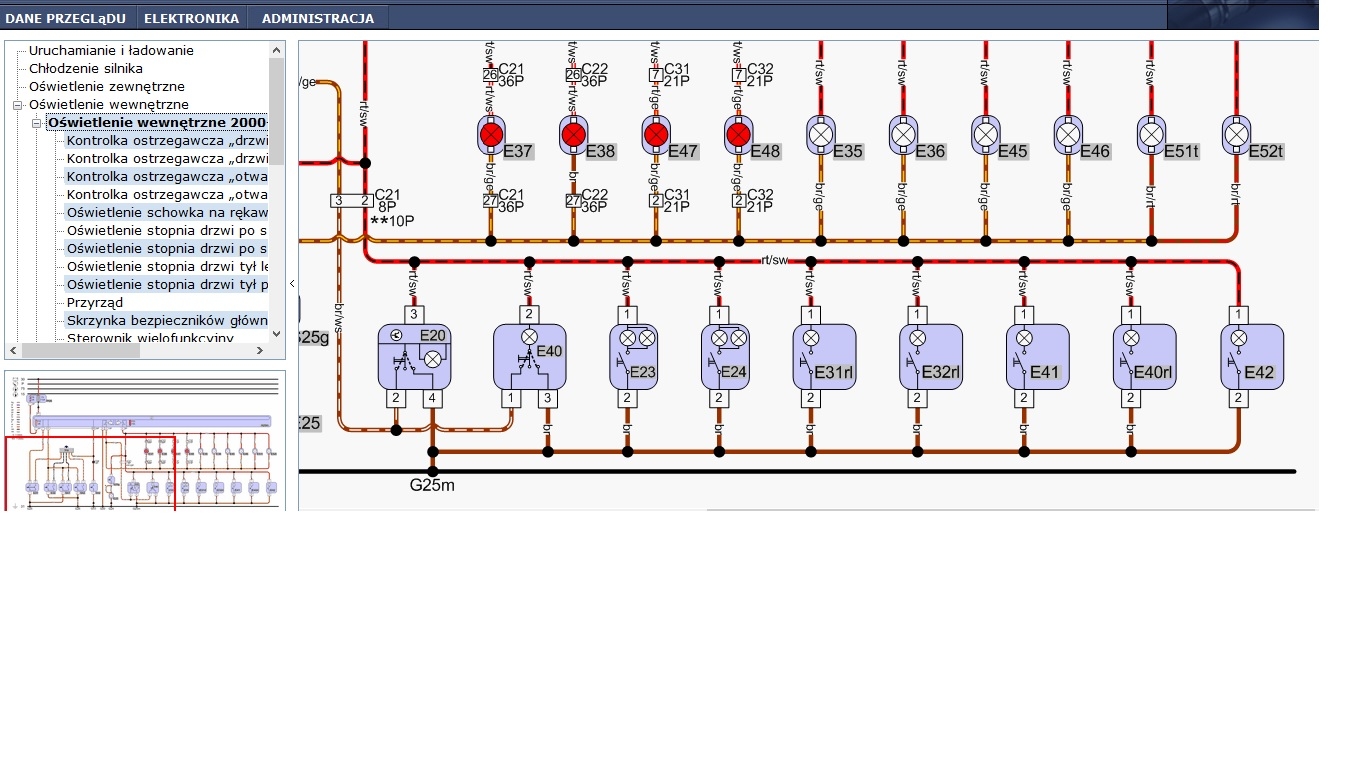Click the G25g label at diagram edge

[314, 338]
